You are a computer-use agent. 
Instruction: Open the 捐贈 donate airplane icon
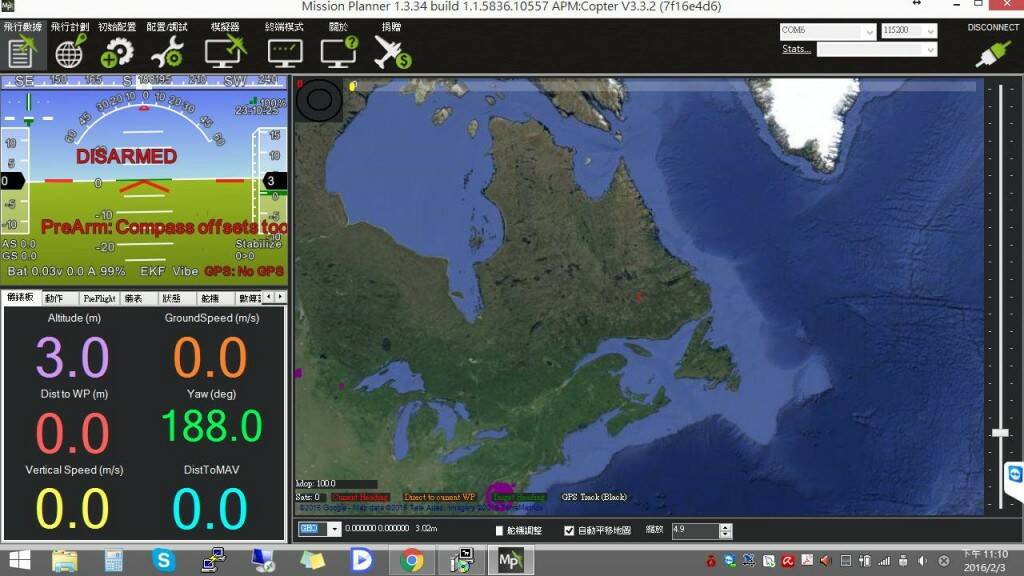point(392,52)
